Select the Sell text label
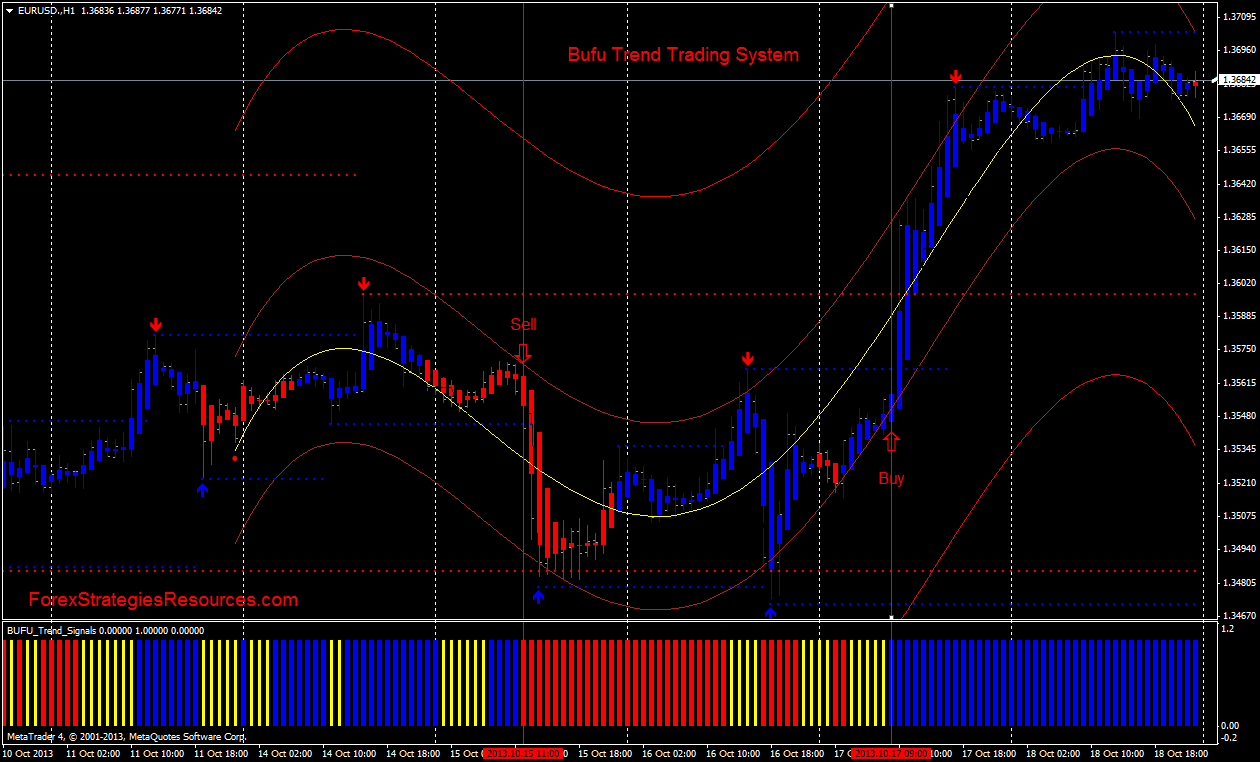This screenshot has width=1260, height=762. tap(523, 324)
